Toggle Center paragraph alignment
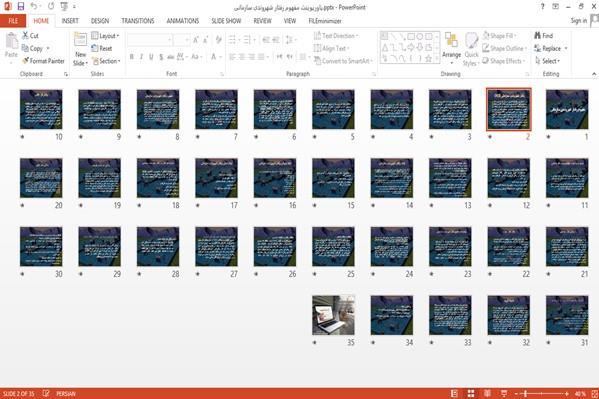 click(x=242, y=57)
